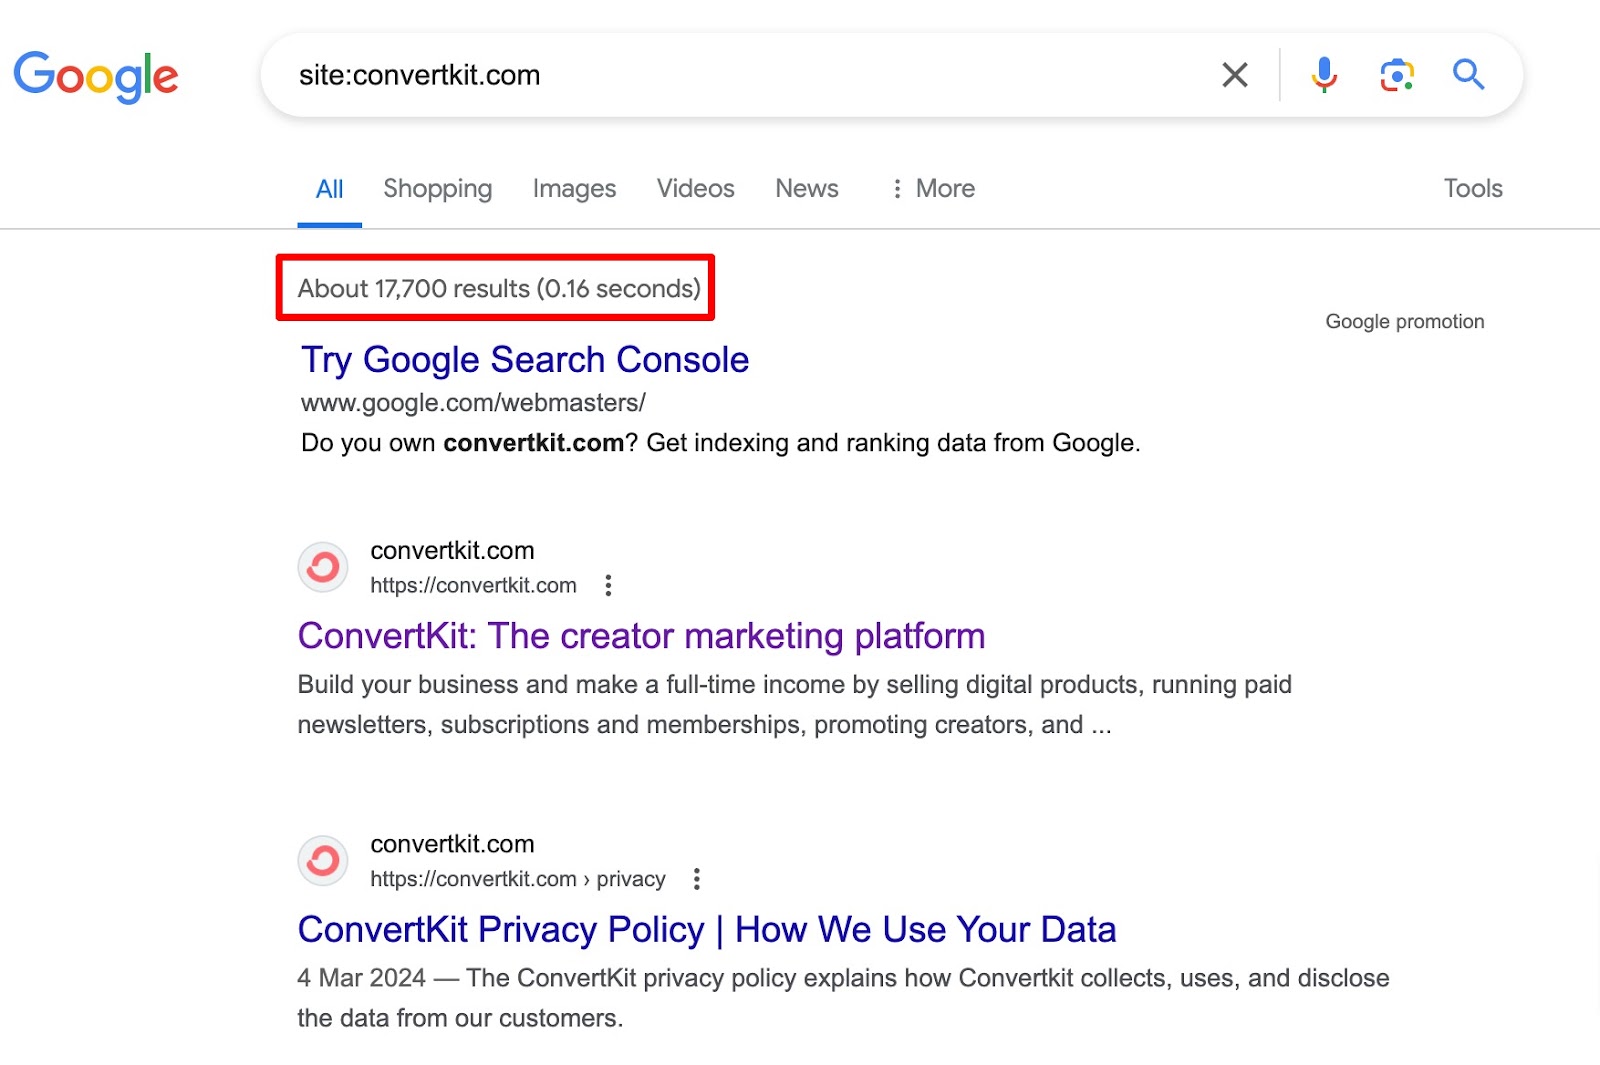Switch to the Videos tab
The width and height of the screenshot is (1600, 1065).
(695, 188)
